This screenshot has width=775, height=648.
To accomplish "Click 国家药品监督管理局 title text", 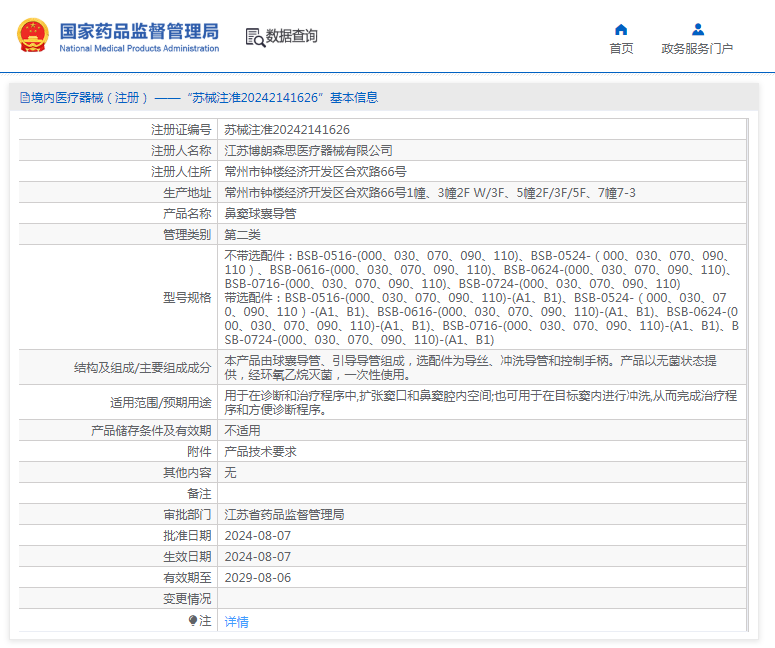I will (x=139, y=31).
